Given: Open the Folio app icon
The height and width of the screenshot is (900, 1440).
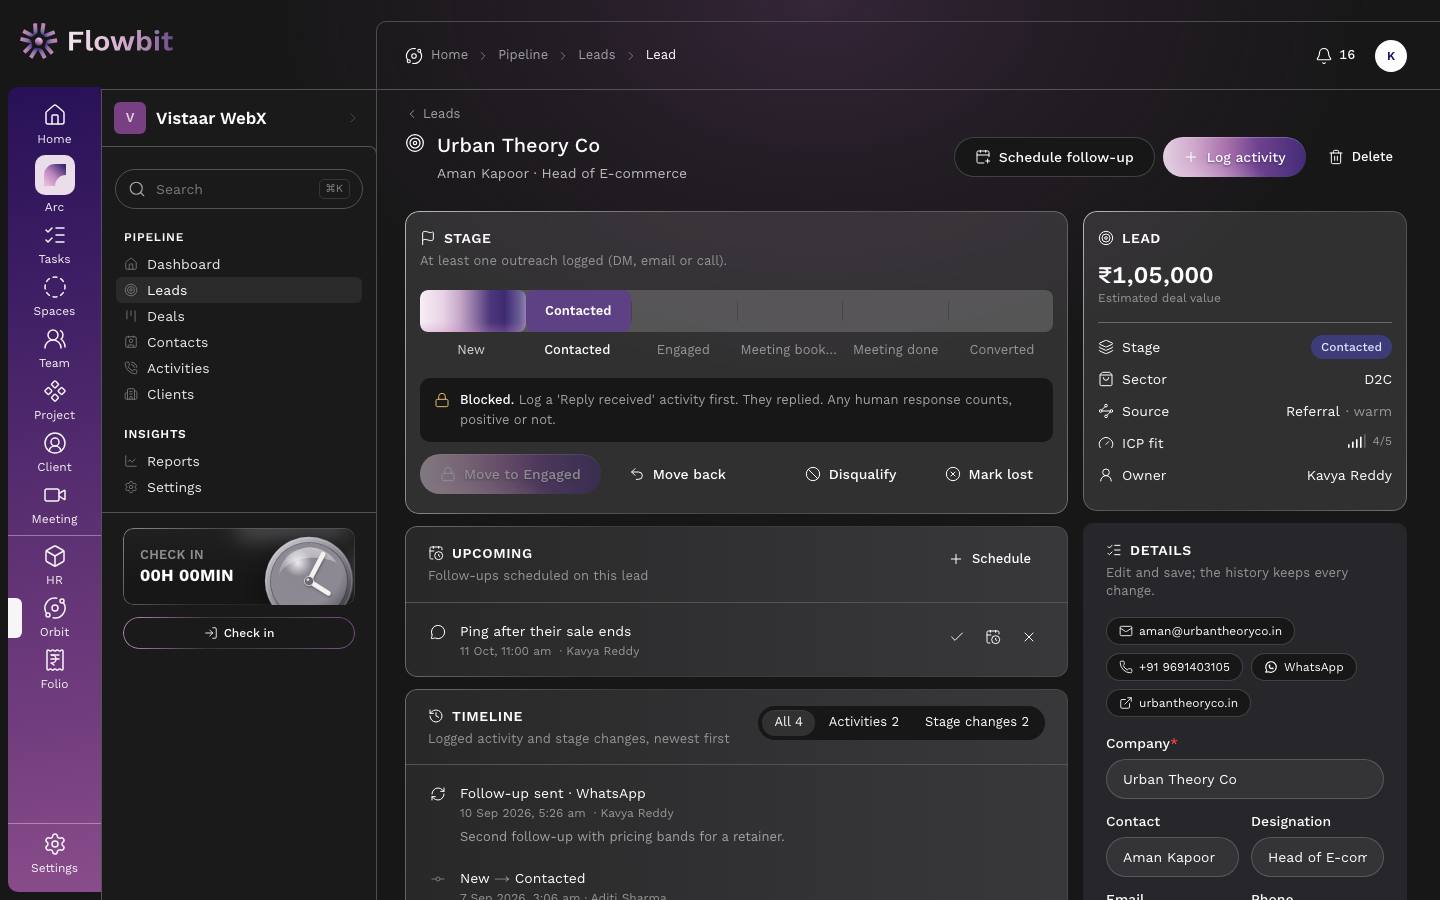Looking at the screenshot, I should (54, 669).
